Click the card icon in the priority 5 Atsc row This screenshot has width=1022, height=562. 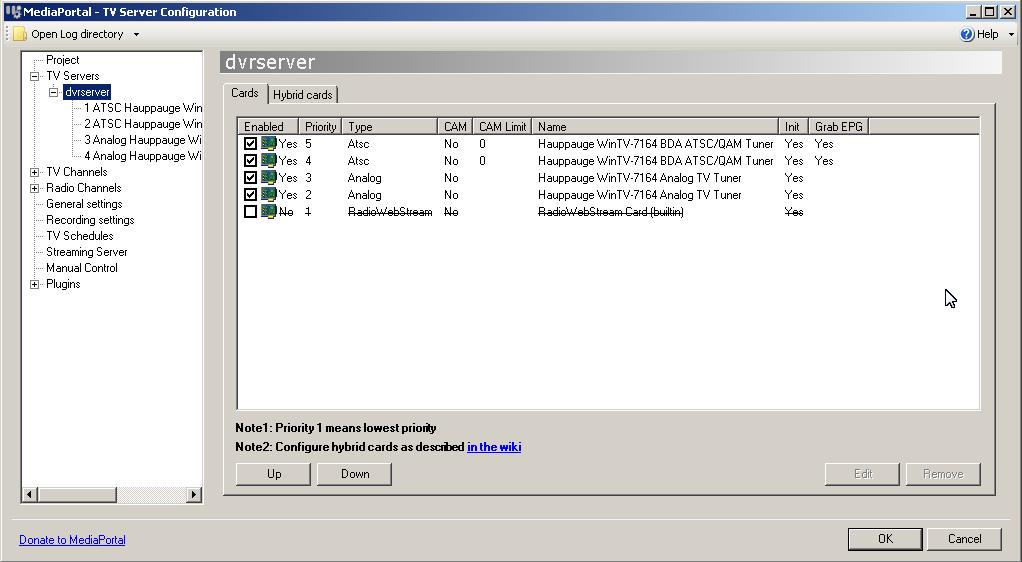pos(269,144)
